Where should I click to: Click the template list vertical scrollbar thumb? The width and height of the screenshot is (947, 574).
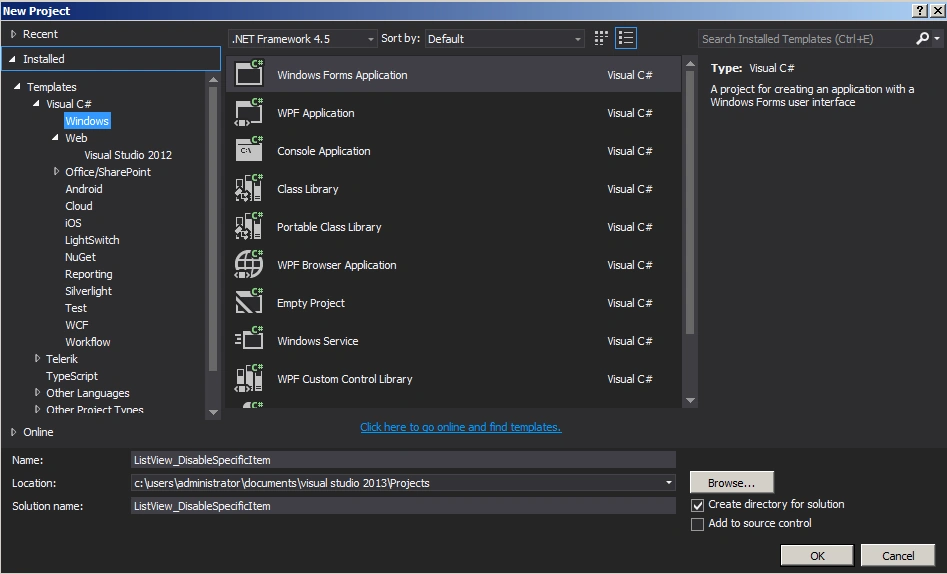[690, 202]
